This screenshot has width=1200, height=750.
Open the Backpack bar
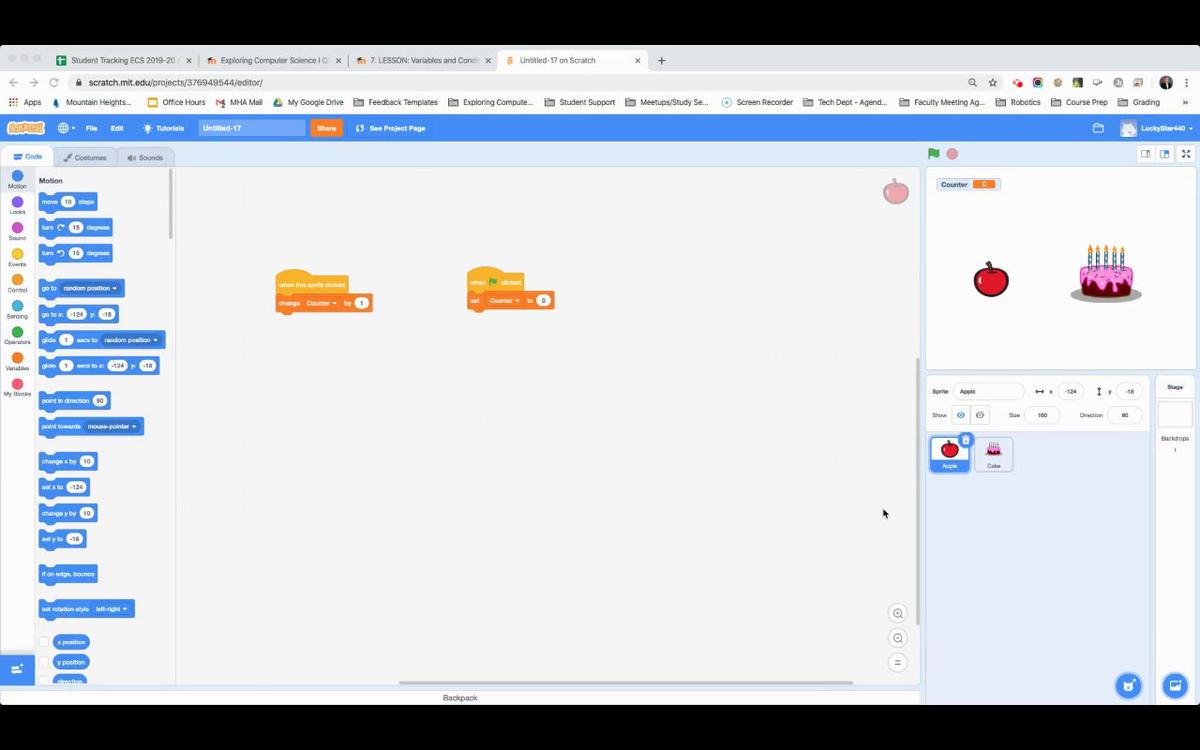(x=460, y=697)
